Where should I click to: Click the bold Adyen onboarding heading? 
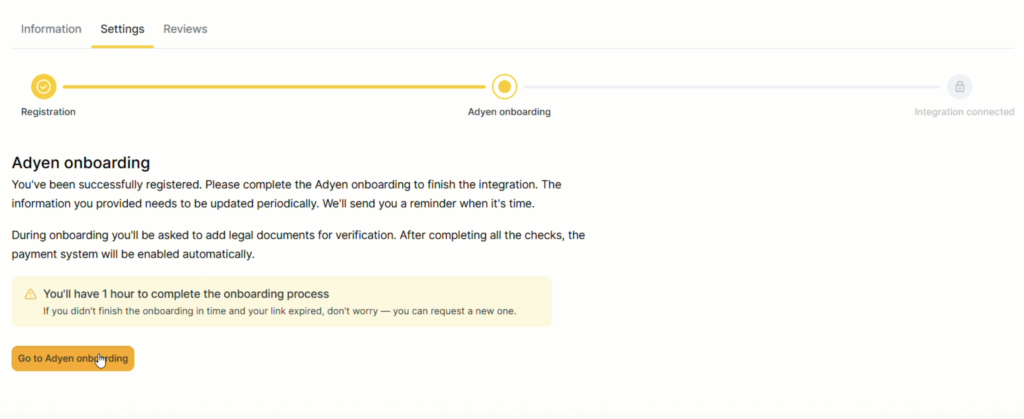[81, 162]
